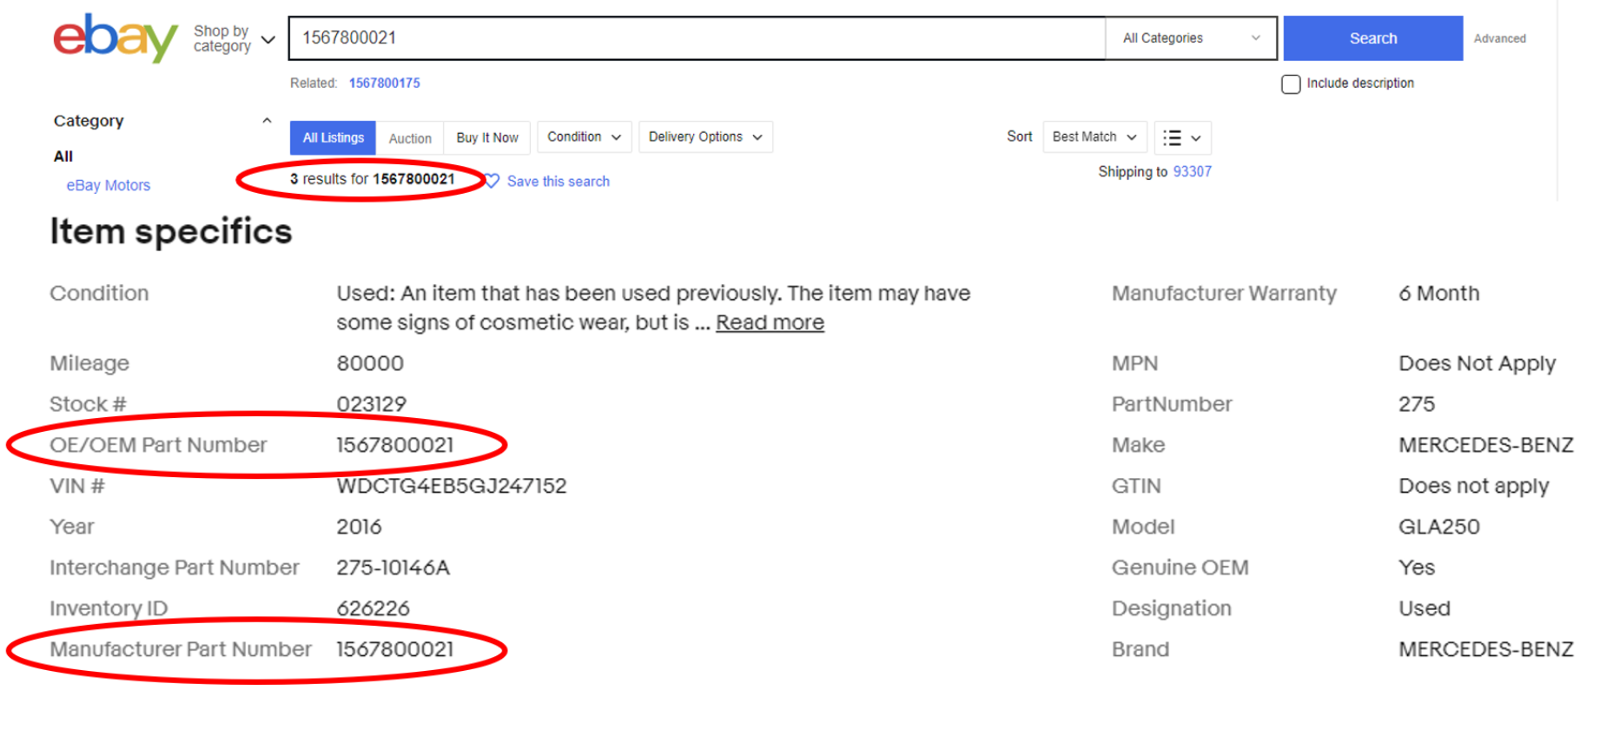Expand the Shop by category menu
The image size is (1600, 737).
(x=234, y=39)
